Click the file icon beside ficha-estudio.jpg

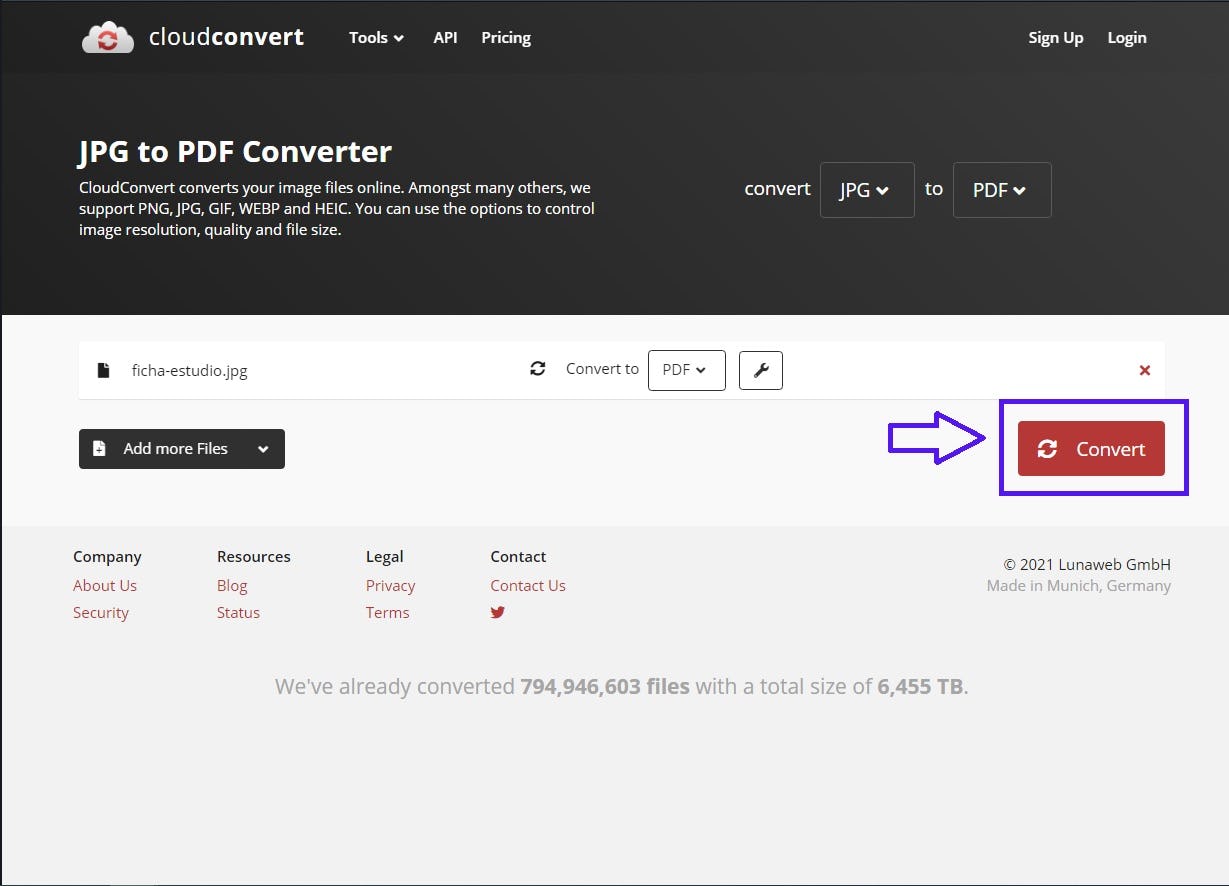coord(103,370)
